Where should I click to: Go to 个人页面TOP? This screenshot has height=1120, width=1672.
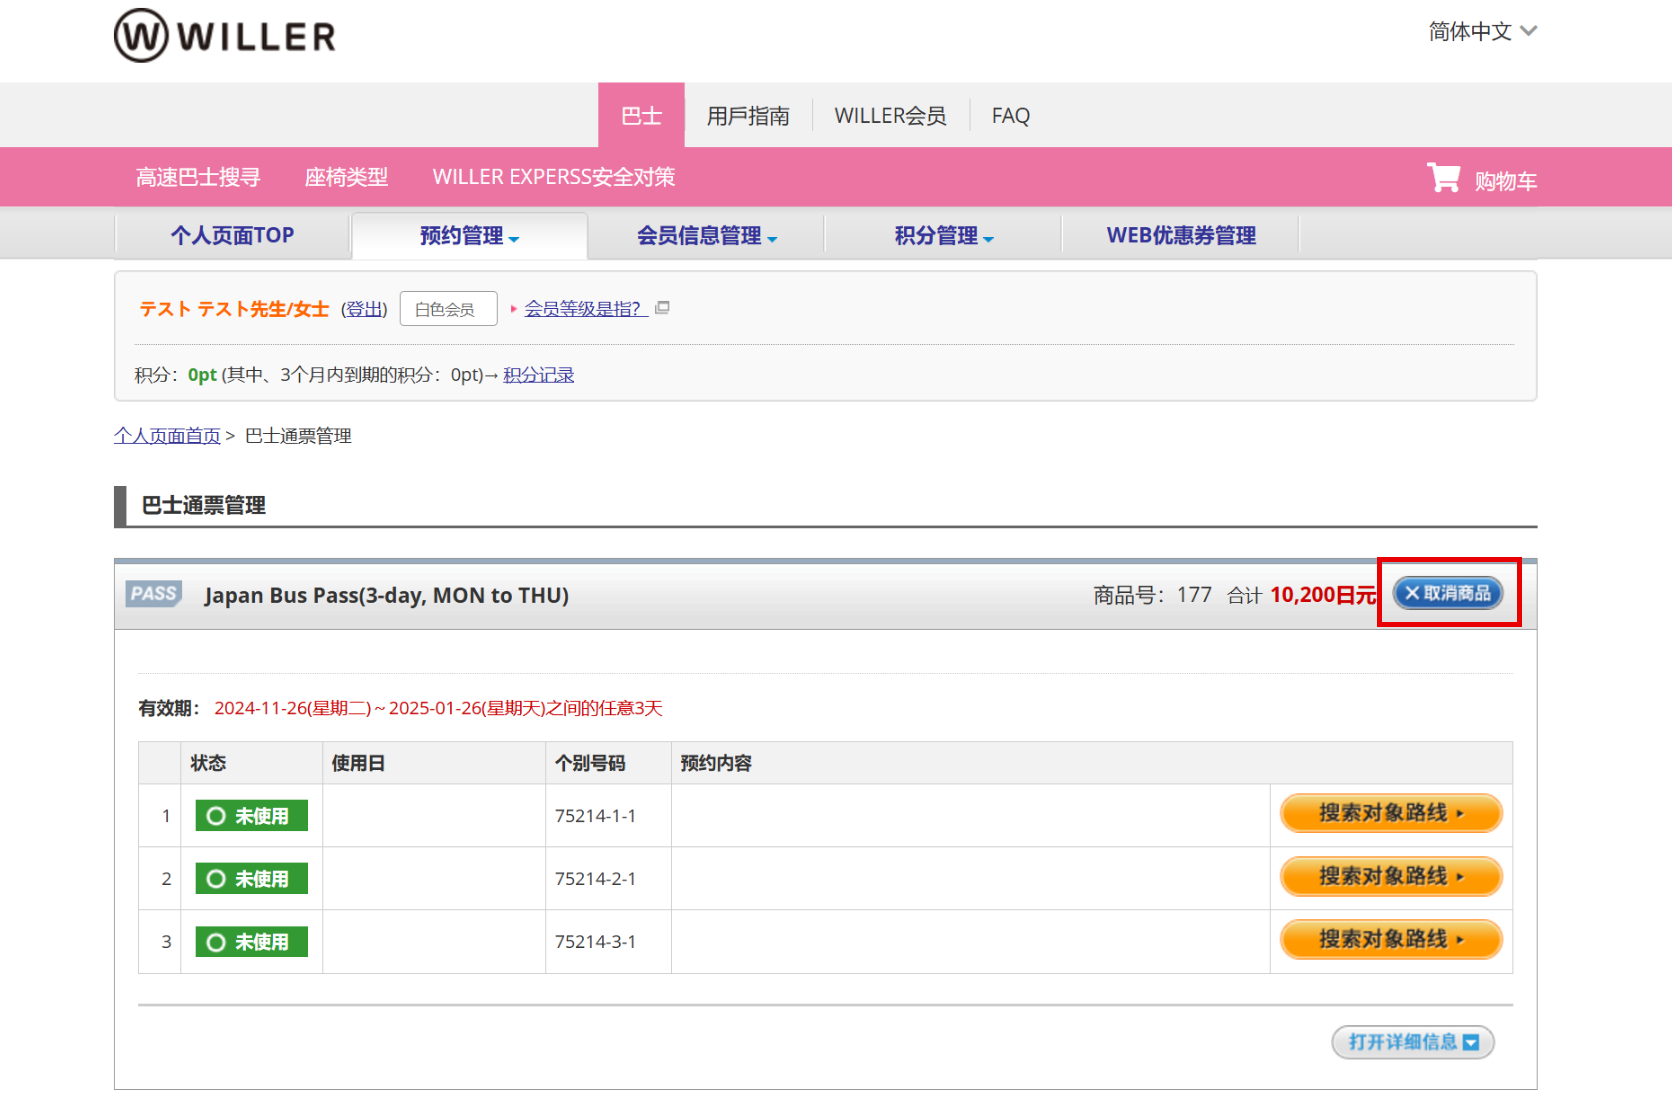tap(232, 236)
